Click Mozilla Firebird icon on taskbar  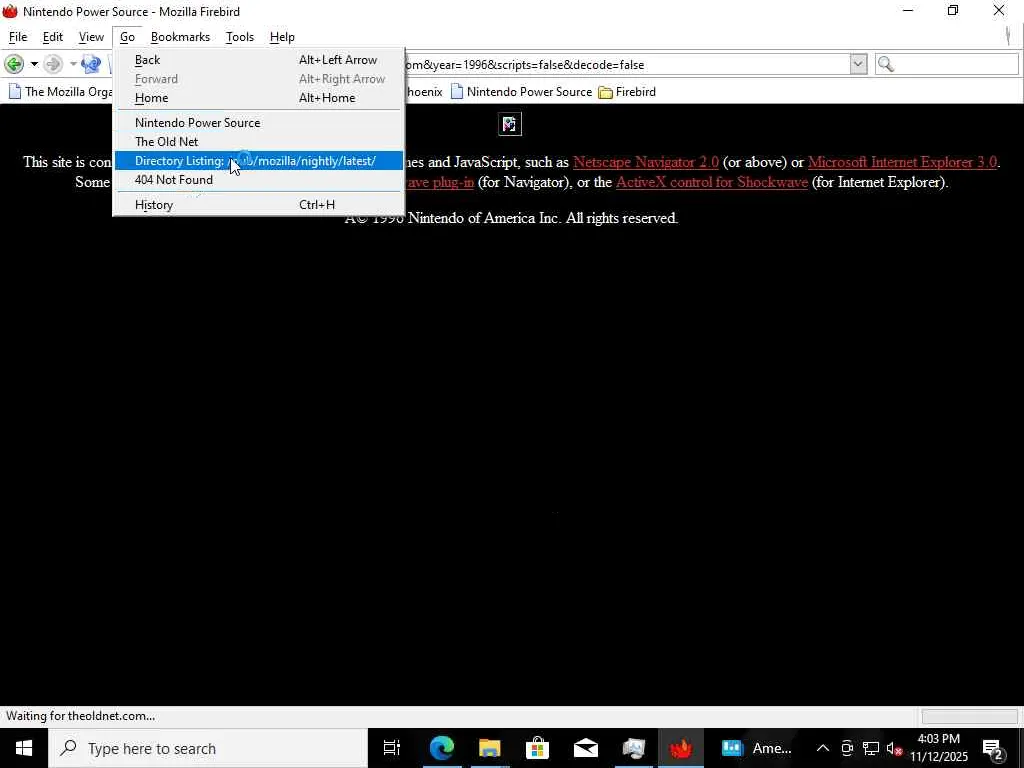coord(680,748)
